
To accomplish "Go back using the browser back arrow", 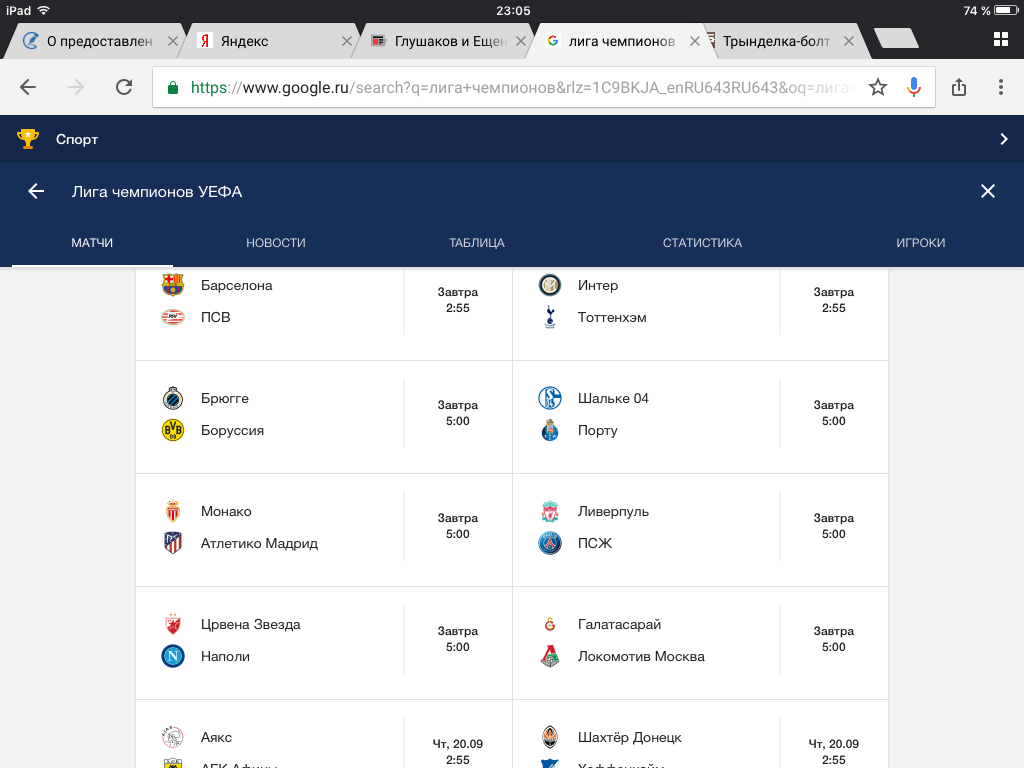I will click(27, 87).
